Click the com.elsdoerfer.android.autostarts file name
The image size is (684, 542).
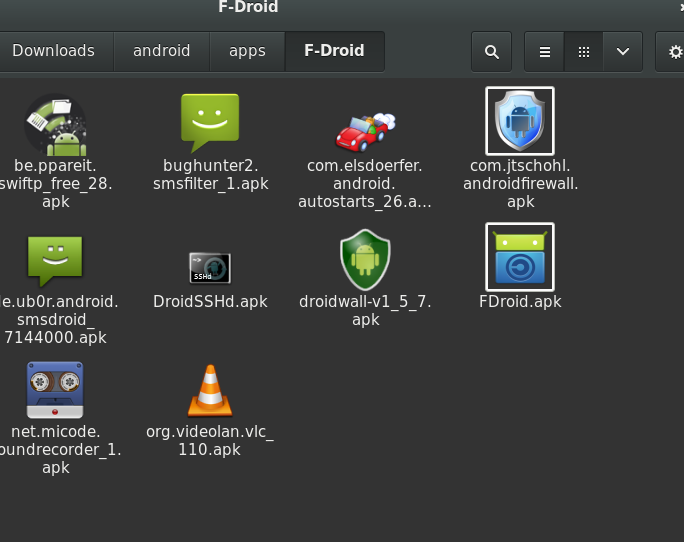365,183
